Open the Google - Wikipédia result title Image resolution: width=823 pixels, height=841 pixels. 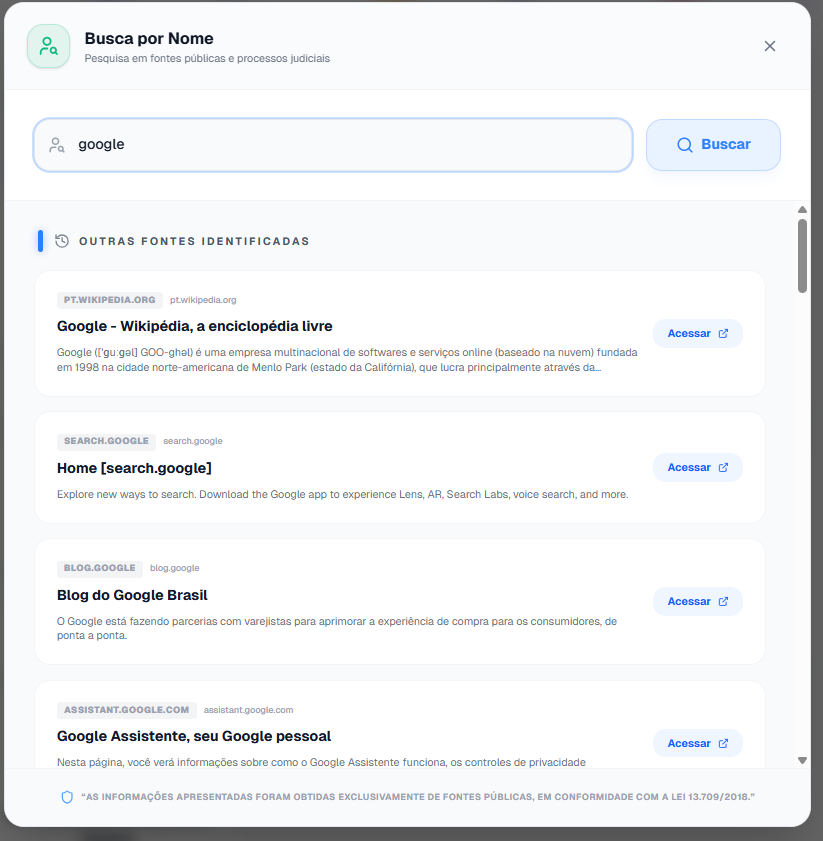(x=195, y=326)
